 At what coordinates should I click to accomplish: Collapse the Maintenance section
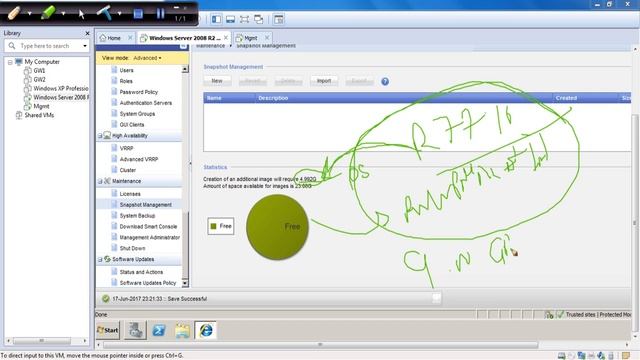point(100,181)
